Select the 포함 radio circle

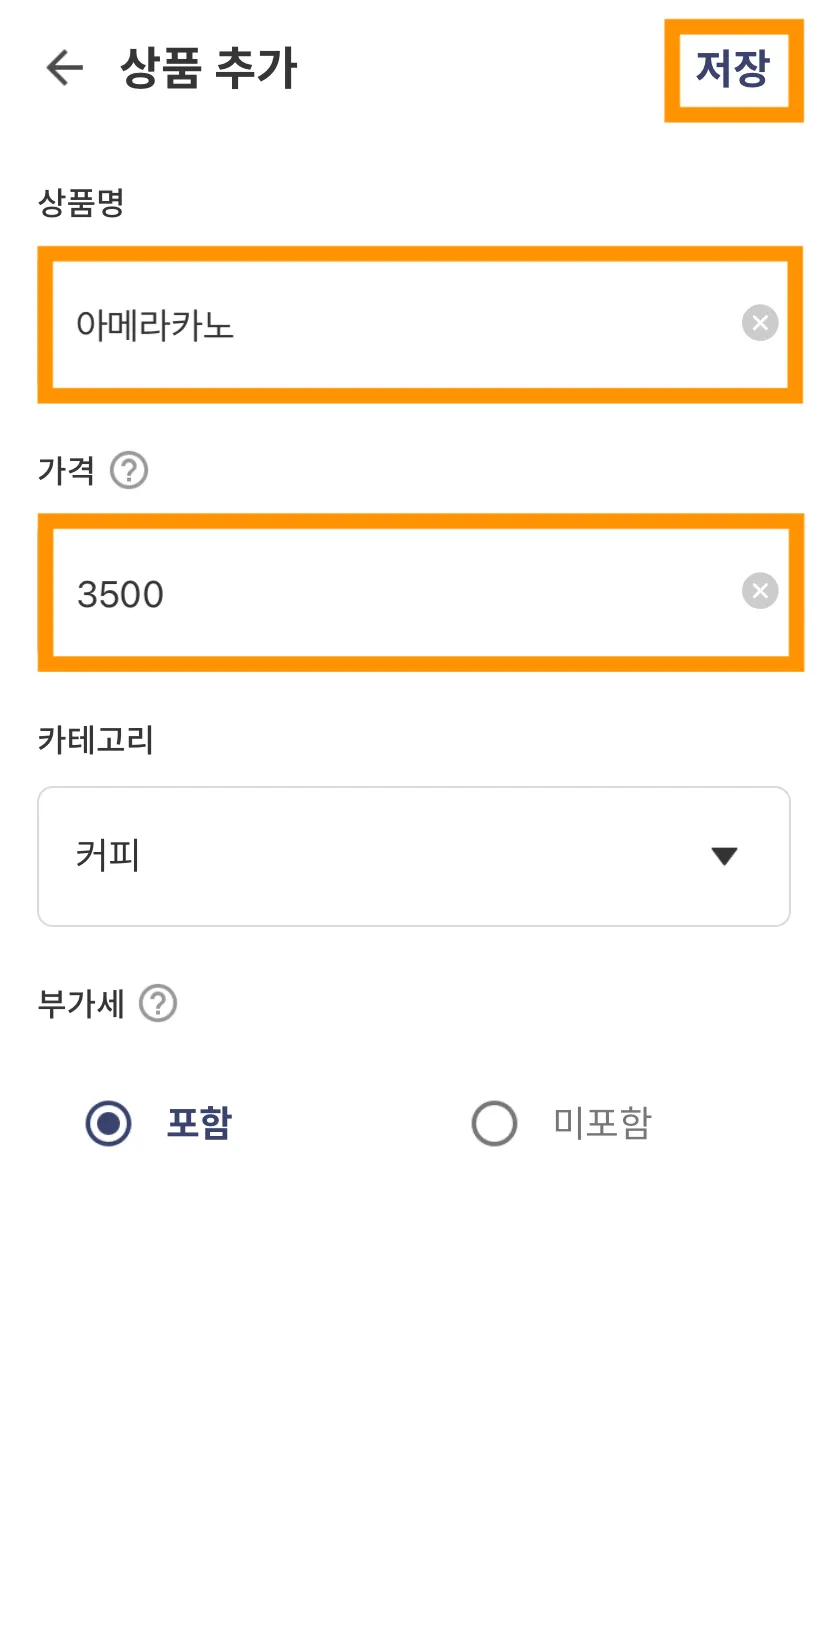pyautogui.click(x=108, y=1123)
